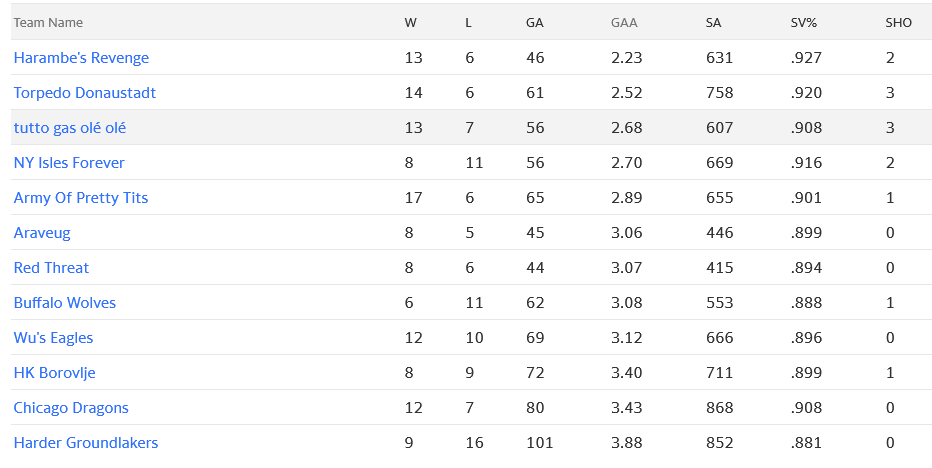Open the Harambe's Revenge team link
The image size is (932, 468).
pyautogui.click(x=81, y=58)
